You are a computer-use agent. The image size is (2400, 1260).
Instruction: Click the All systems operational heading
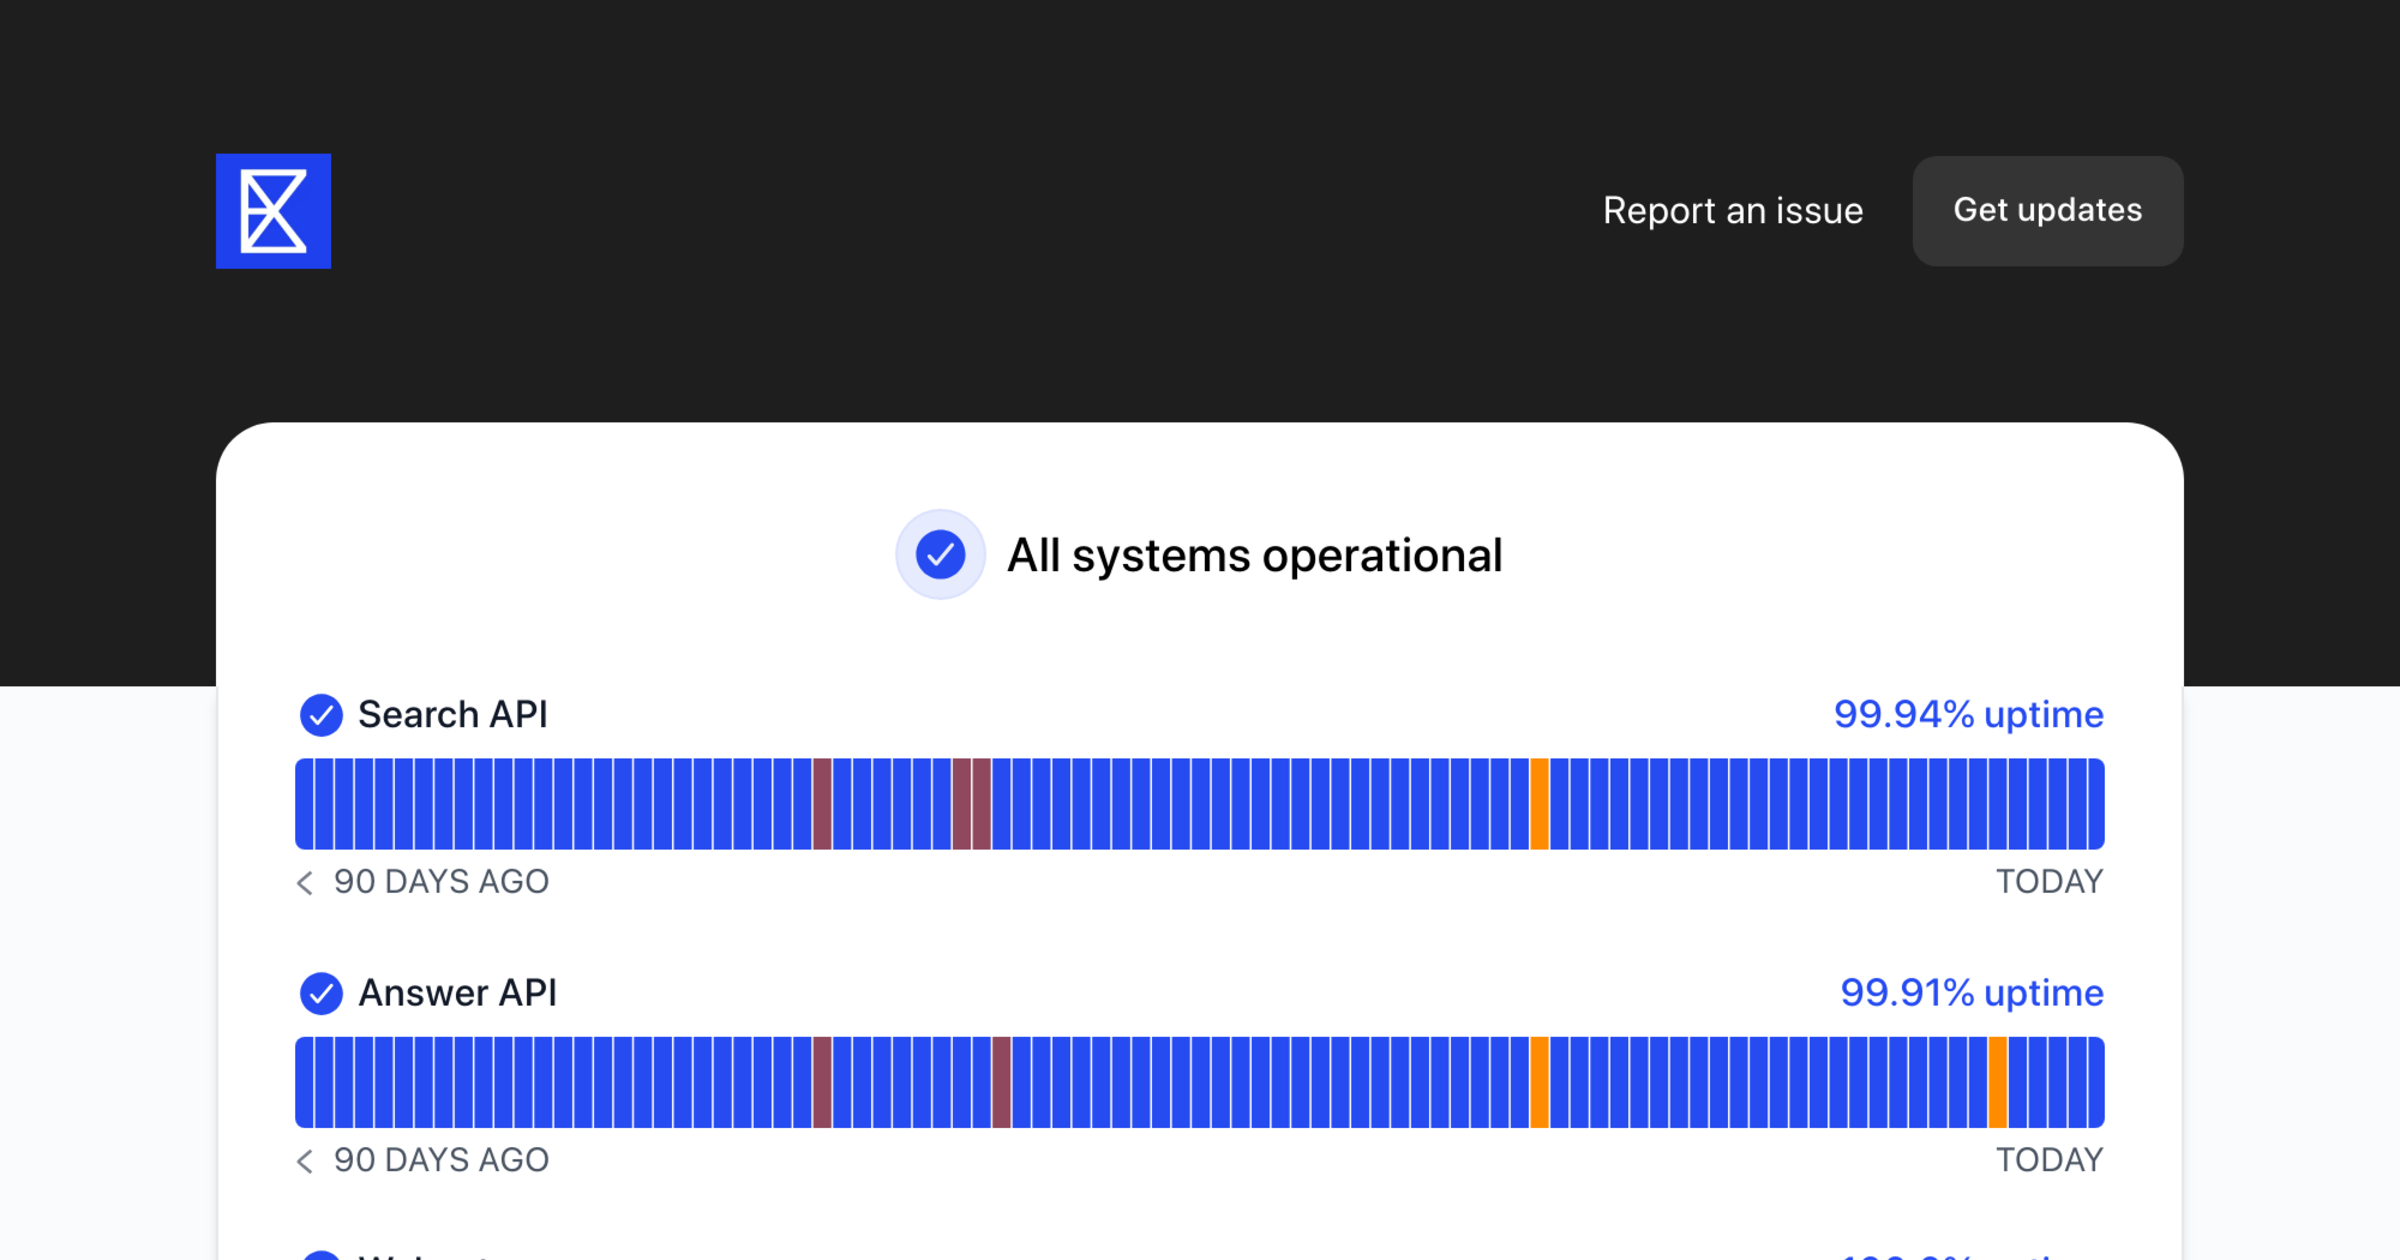1254,555
